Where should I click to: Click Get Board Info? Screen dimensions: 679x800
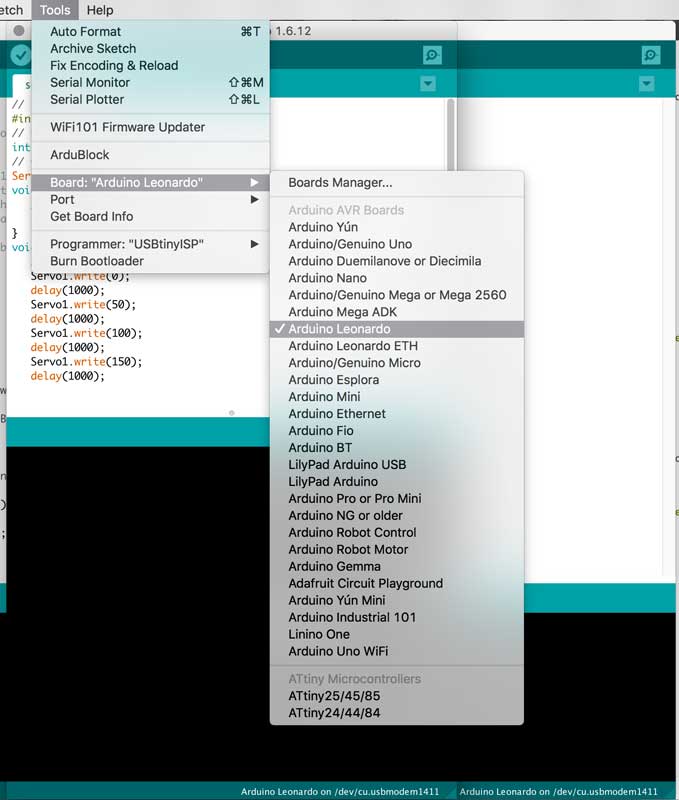[150, 216]
